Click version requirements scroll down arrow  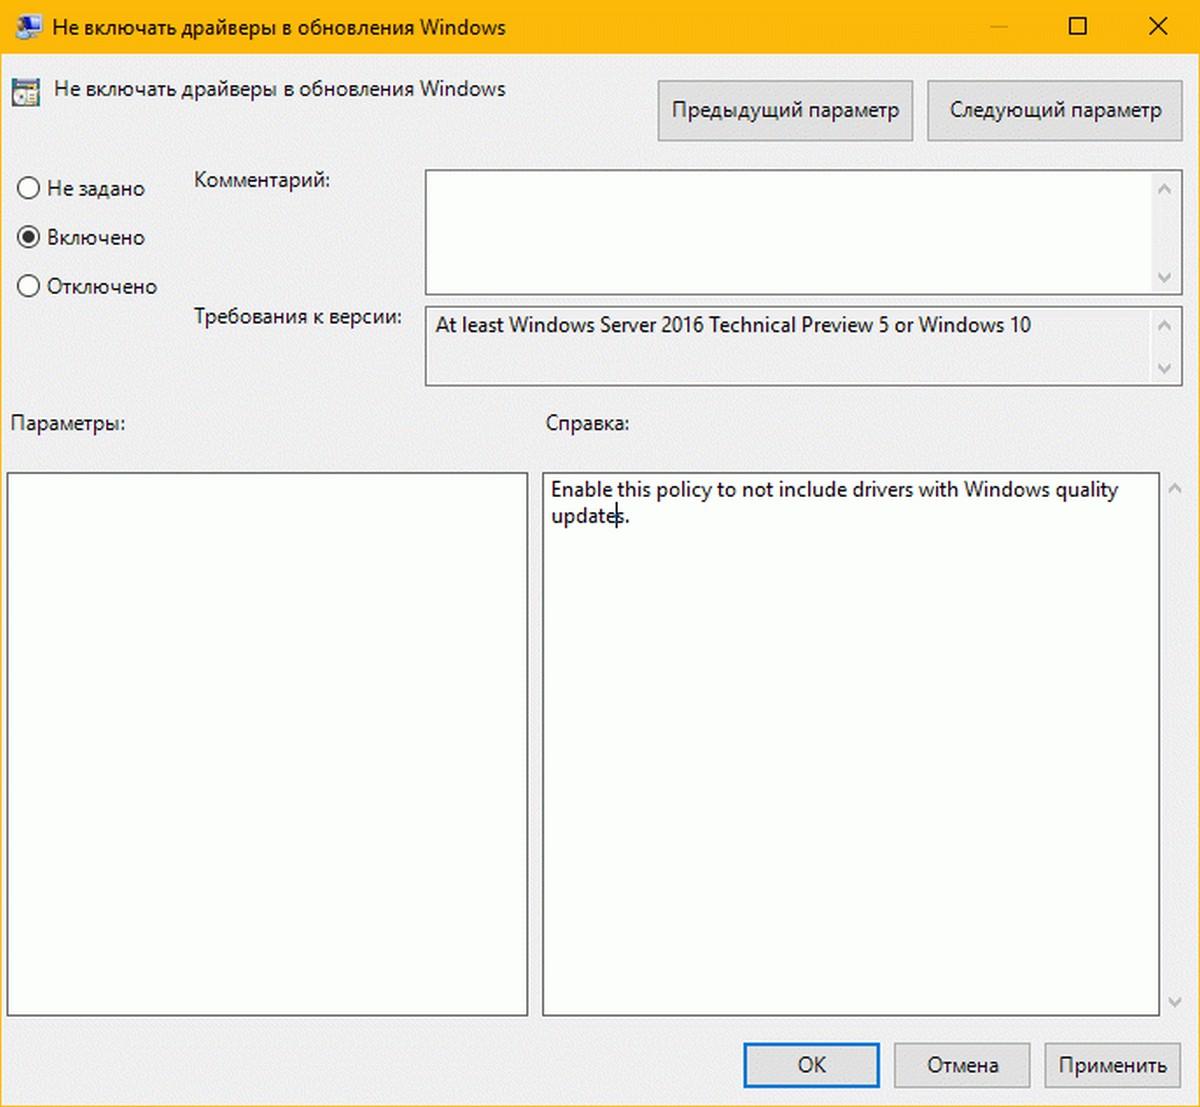[x=1164, y=368]
